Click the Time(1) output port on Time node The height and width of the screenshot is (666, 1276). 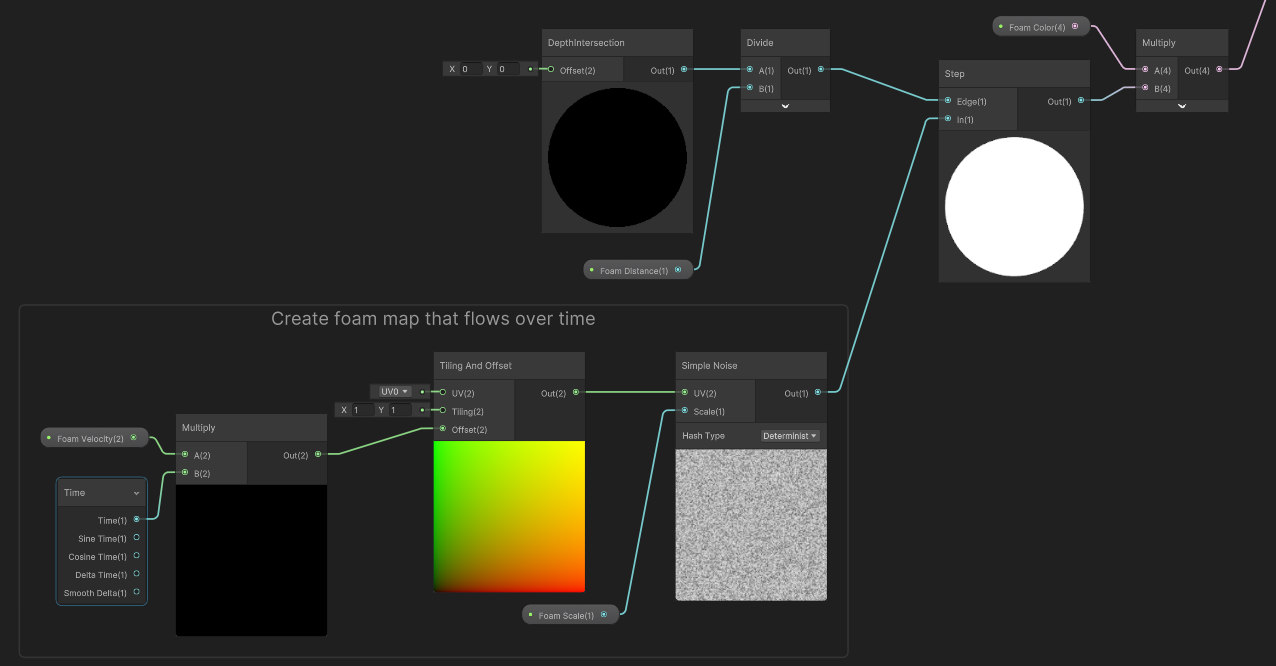click(x=136, y=520)
